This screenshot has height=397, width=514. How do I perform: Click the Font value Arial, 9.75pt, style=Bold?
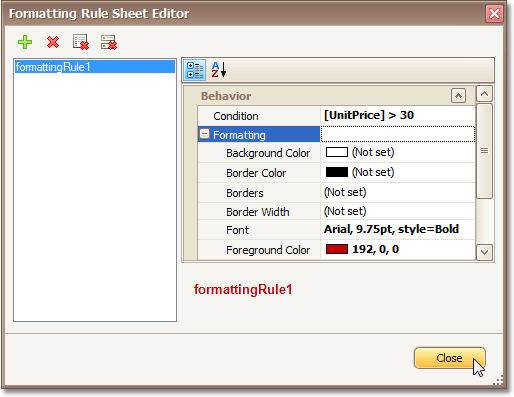391,229
